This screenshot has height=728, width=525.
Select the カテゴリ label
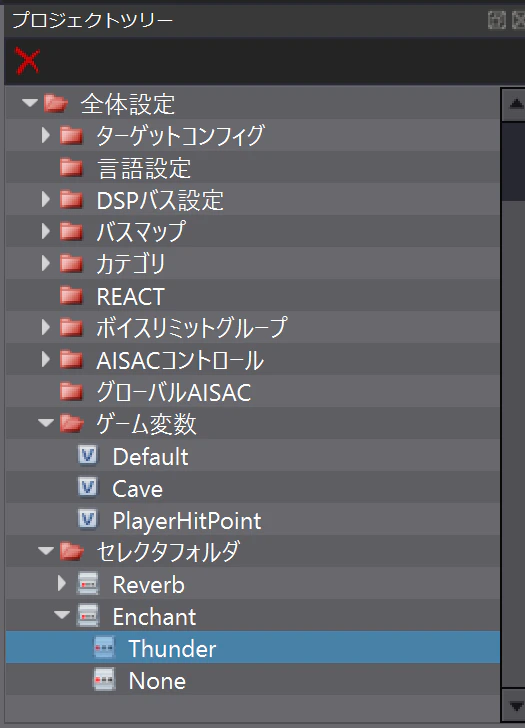(x=130, y=264)
